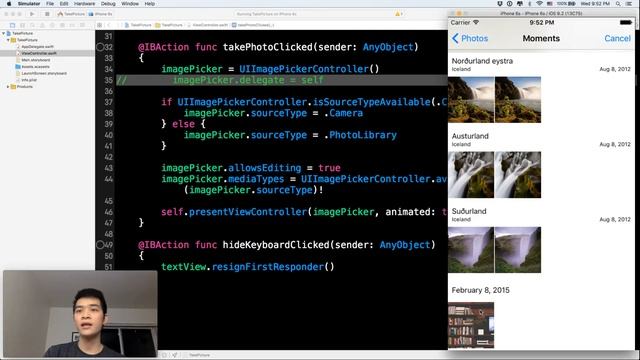Select Info.plist in project navigator
This screenshot has height=360, width=640.
(x=29, y=80)
